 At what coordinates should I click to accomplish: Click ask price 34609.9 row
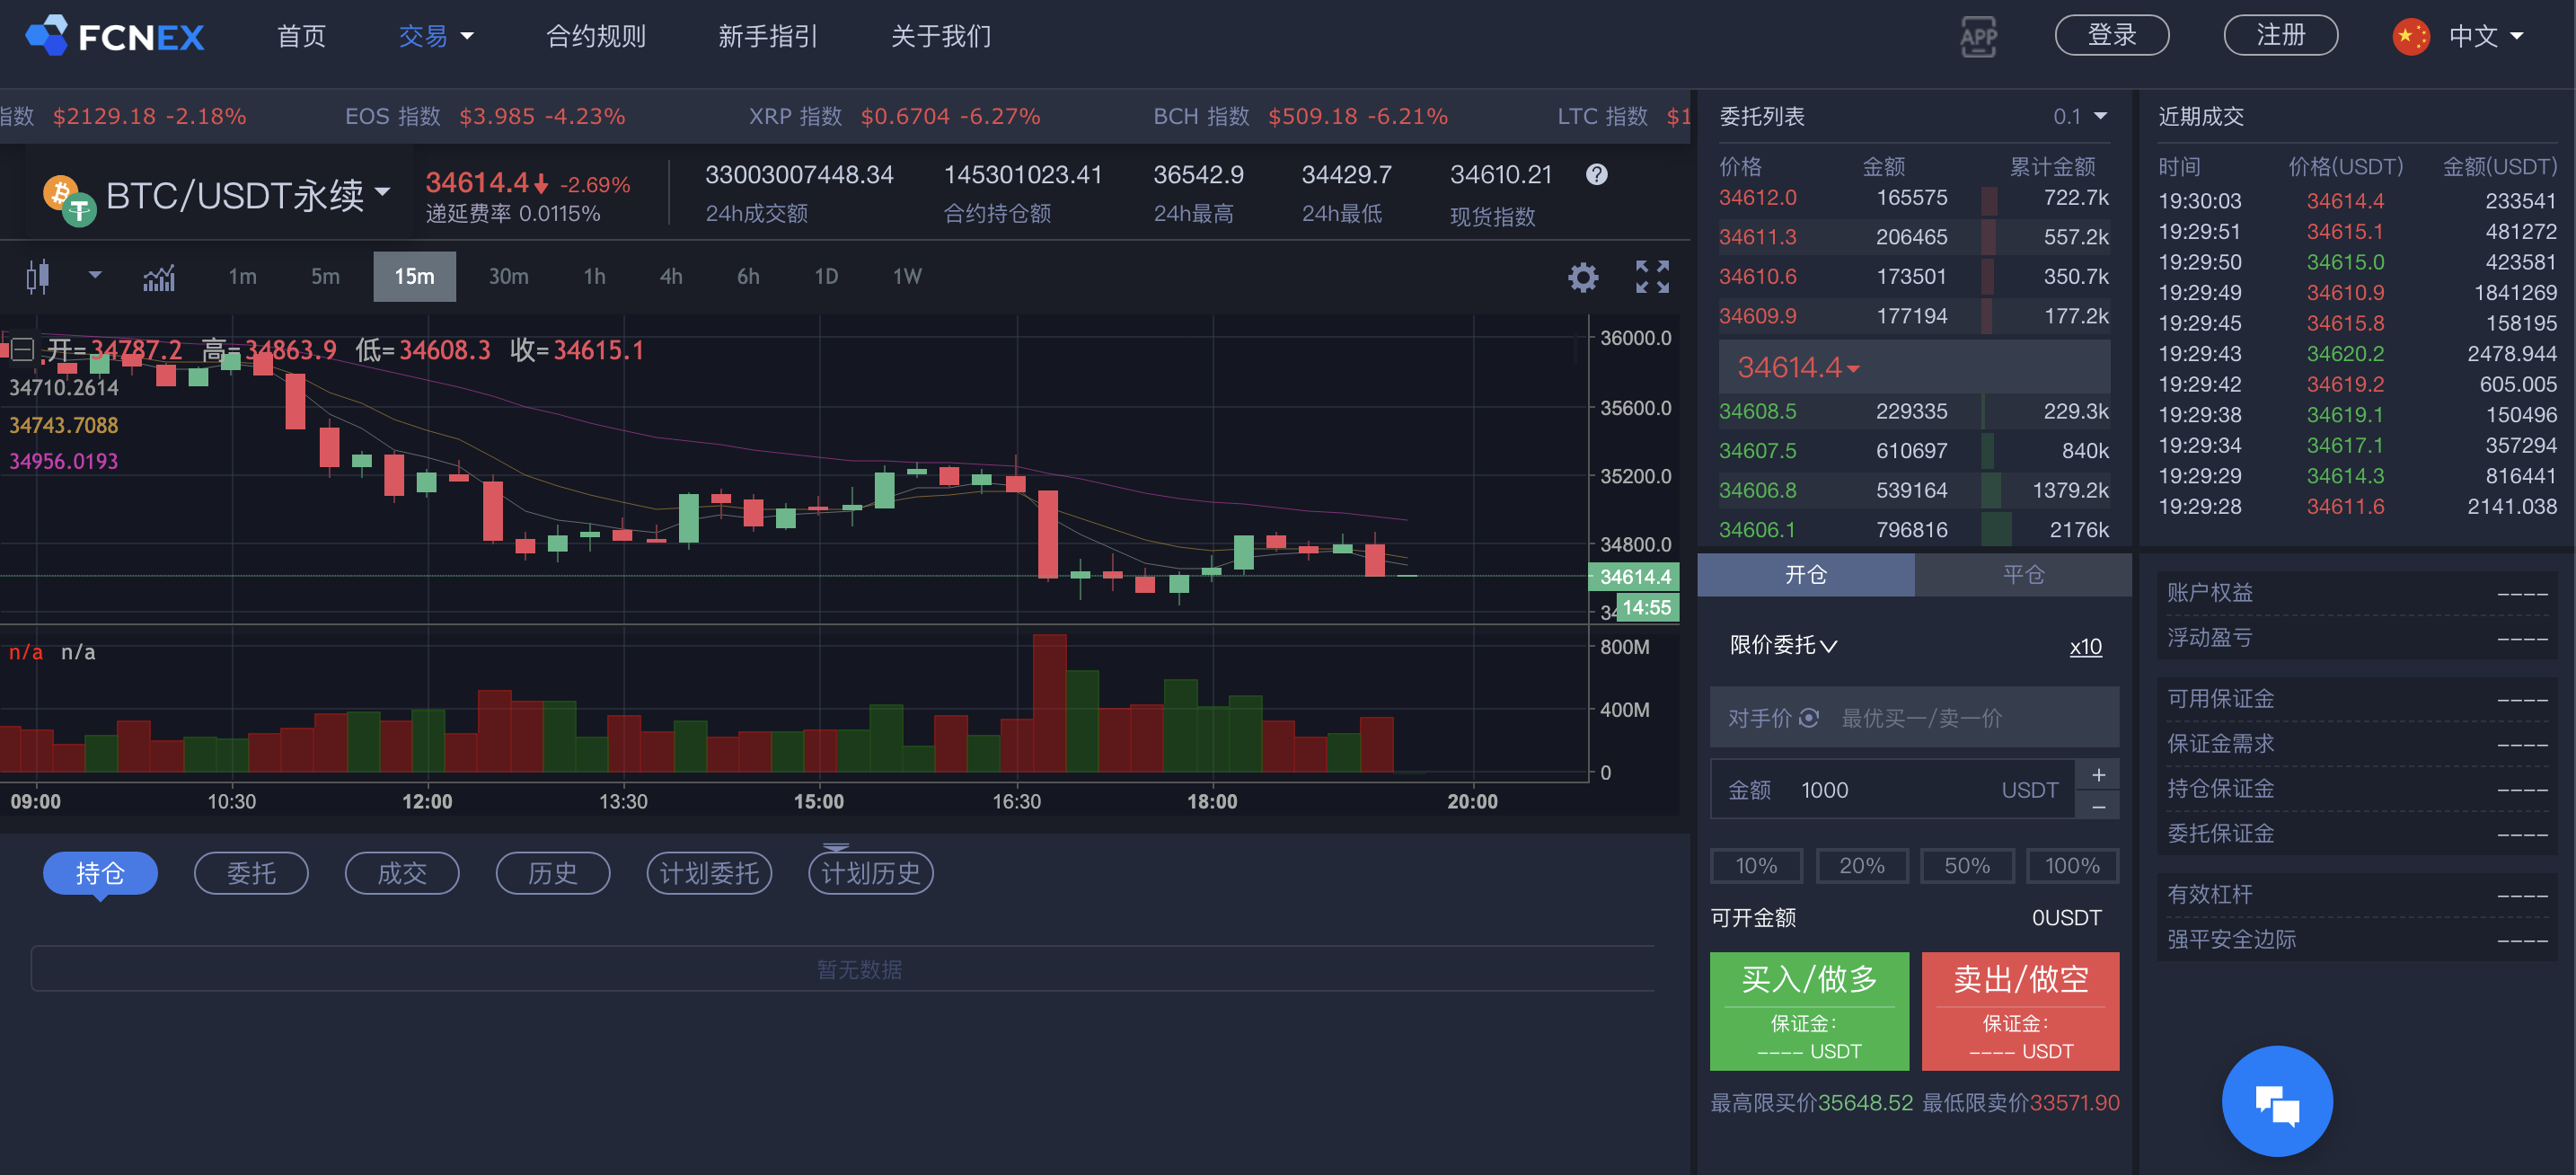click(x=1913, y=316)
